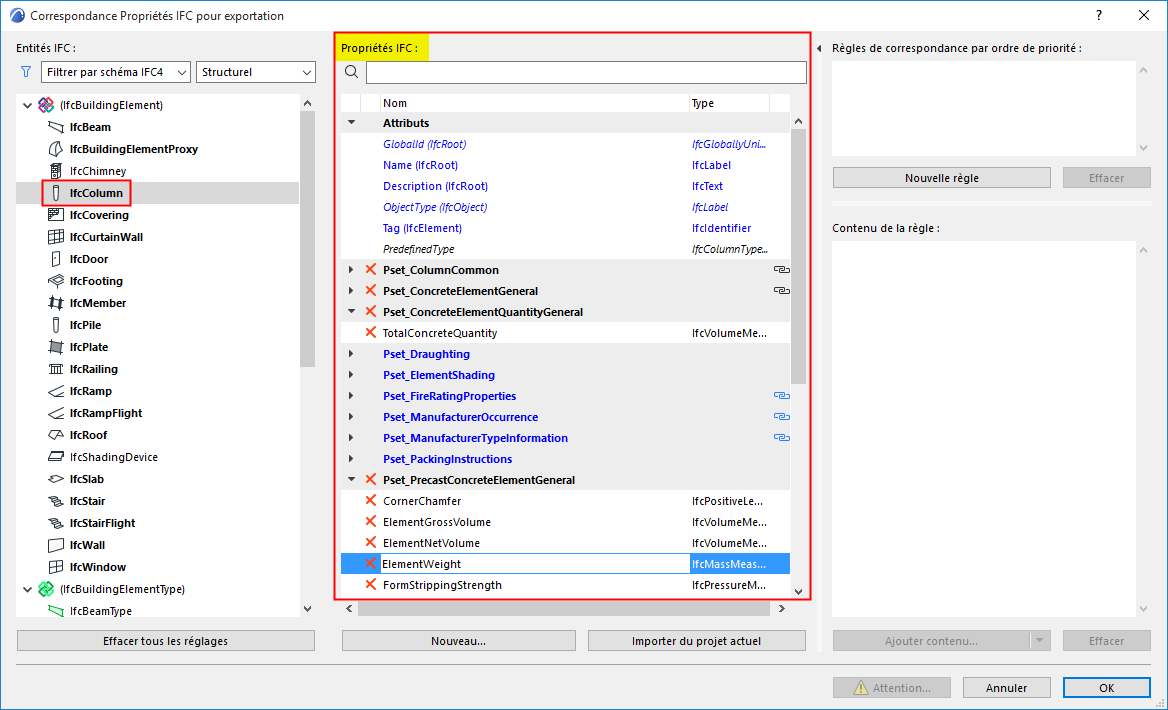The image size is (1168, 710).
Task: Toggle red X on FormStrippingStrength
Action: click(x=371, y=585)
